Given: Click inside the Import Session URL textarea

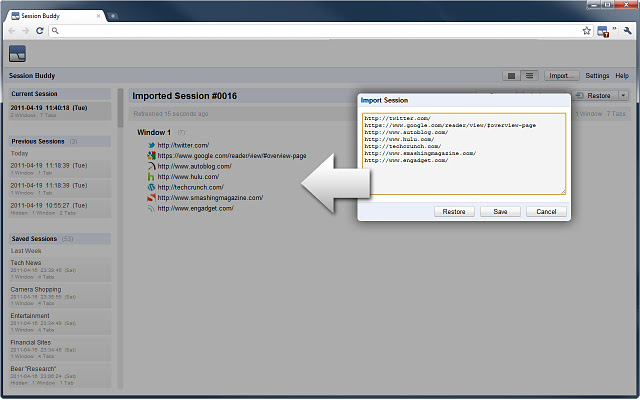Looking at the screenshot, I should [464, 154].
